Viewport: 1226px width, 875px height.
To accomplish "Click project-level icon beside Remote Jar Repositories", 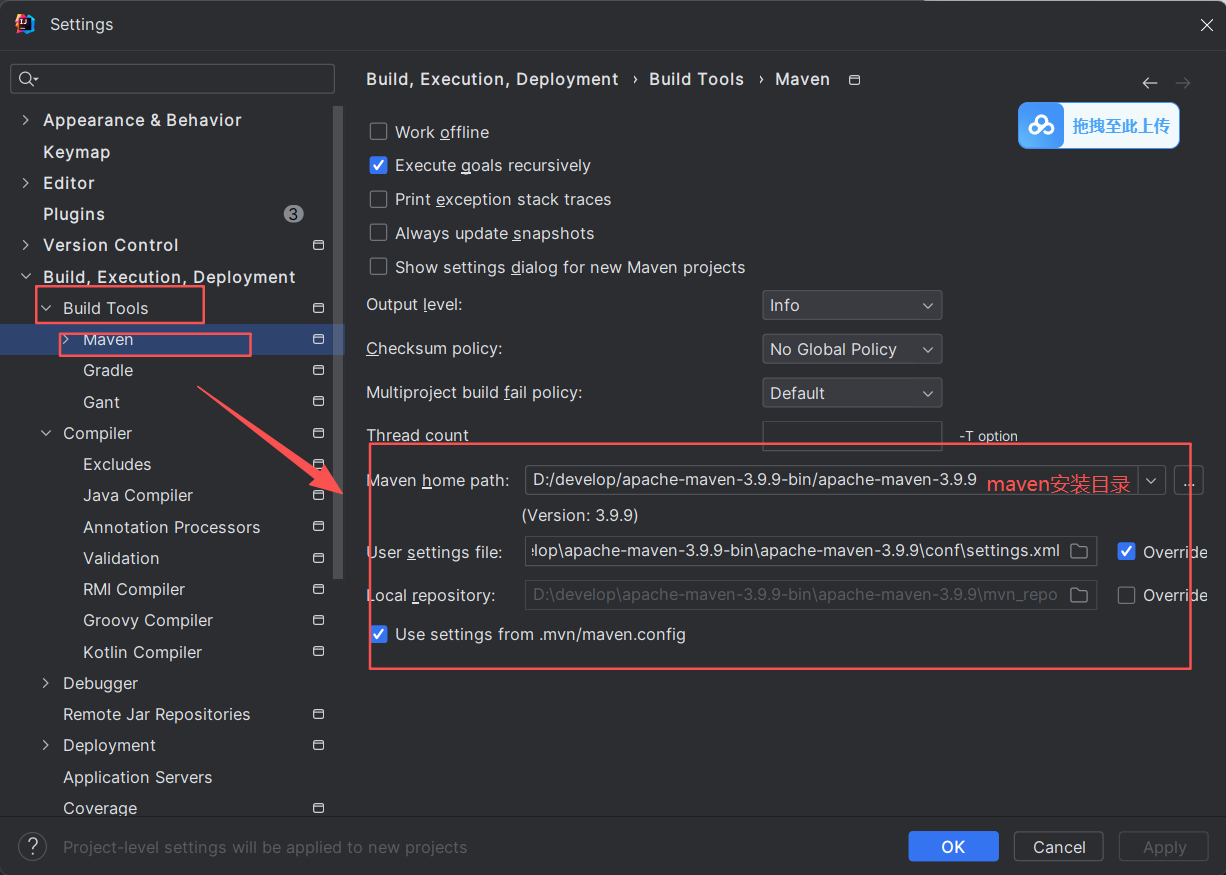I will [318, 714].
